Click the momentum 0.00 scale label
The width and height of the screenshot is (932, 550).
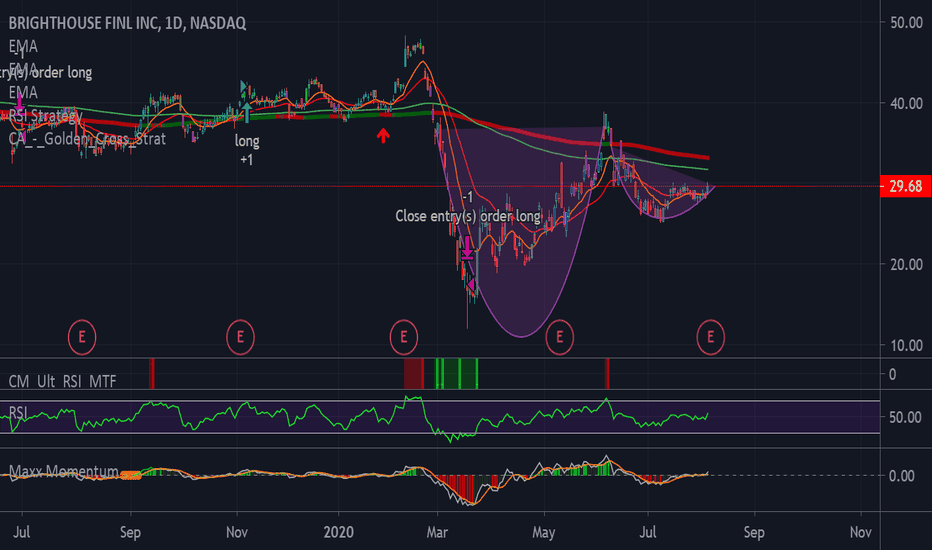[902, 476]
